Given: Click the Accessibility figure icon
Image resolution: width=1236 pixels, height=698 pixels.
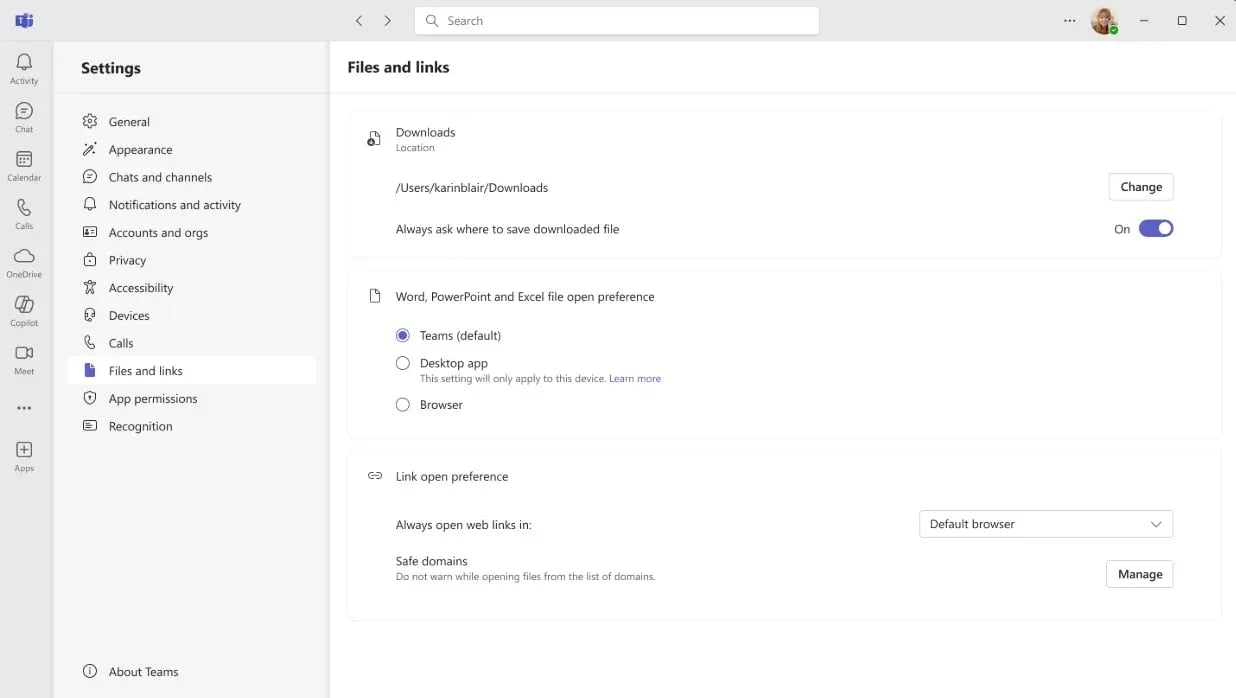Looking at the screenshot, I should pos(90,288).
